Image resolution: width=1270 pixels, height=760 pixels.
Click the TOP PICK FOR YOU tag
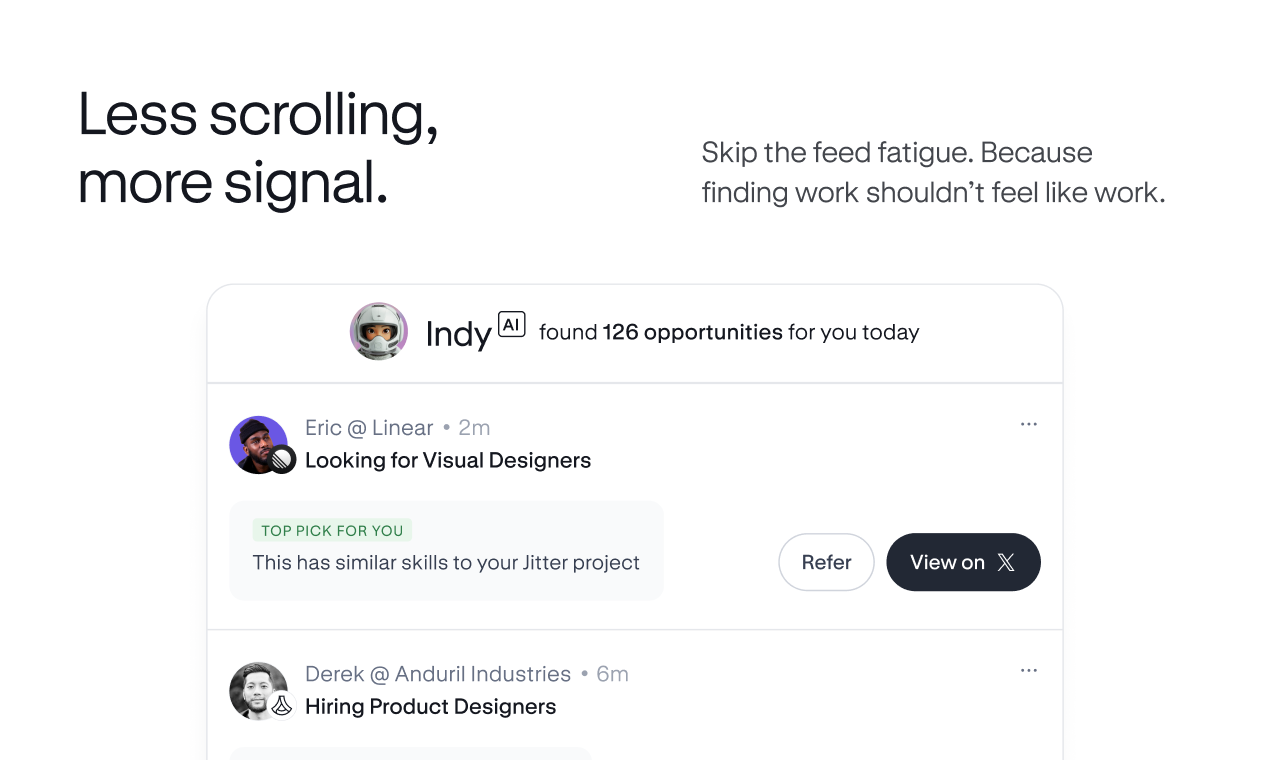coord(332,531)
